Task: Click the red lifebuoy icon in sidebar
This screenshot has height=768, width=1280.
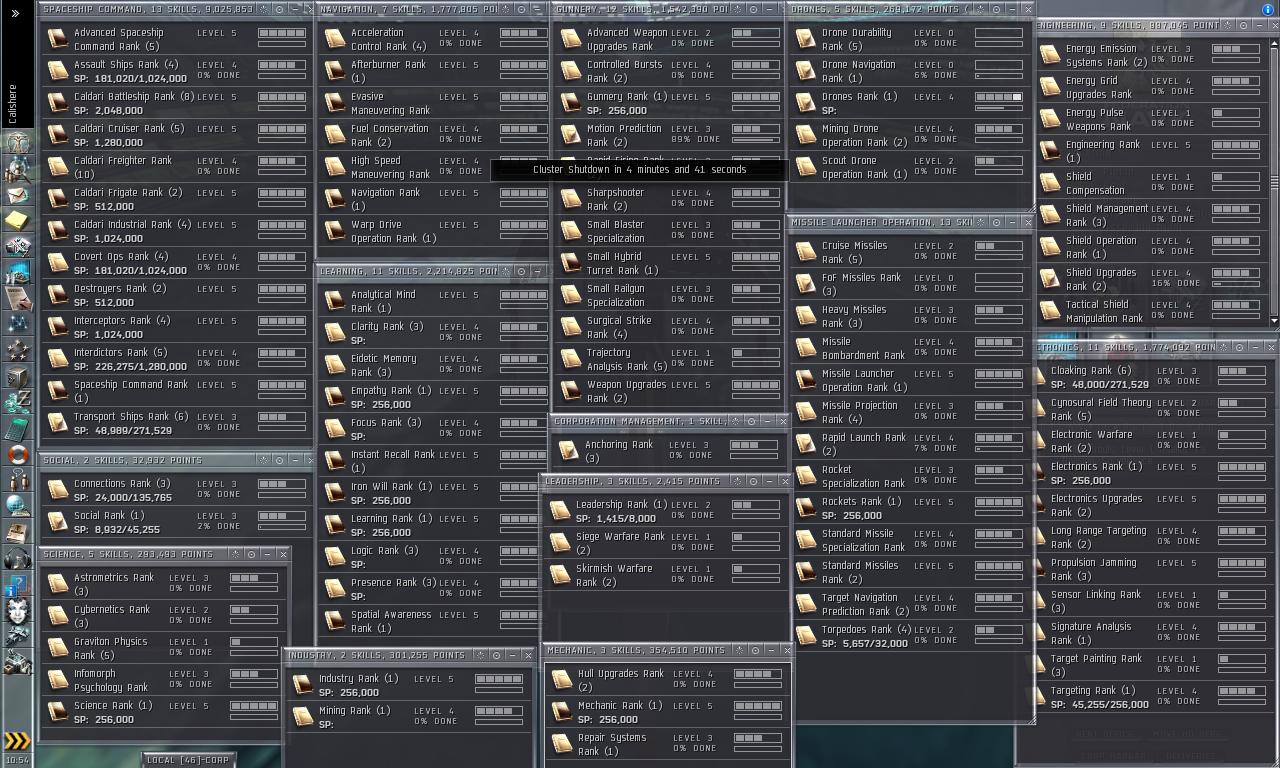Action: coord(17,455)
